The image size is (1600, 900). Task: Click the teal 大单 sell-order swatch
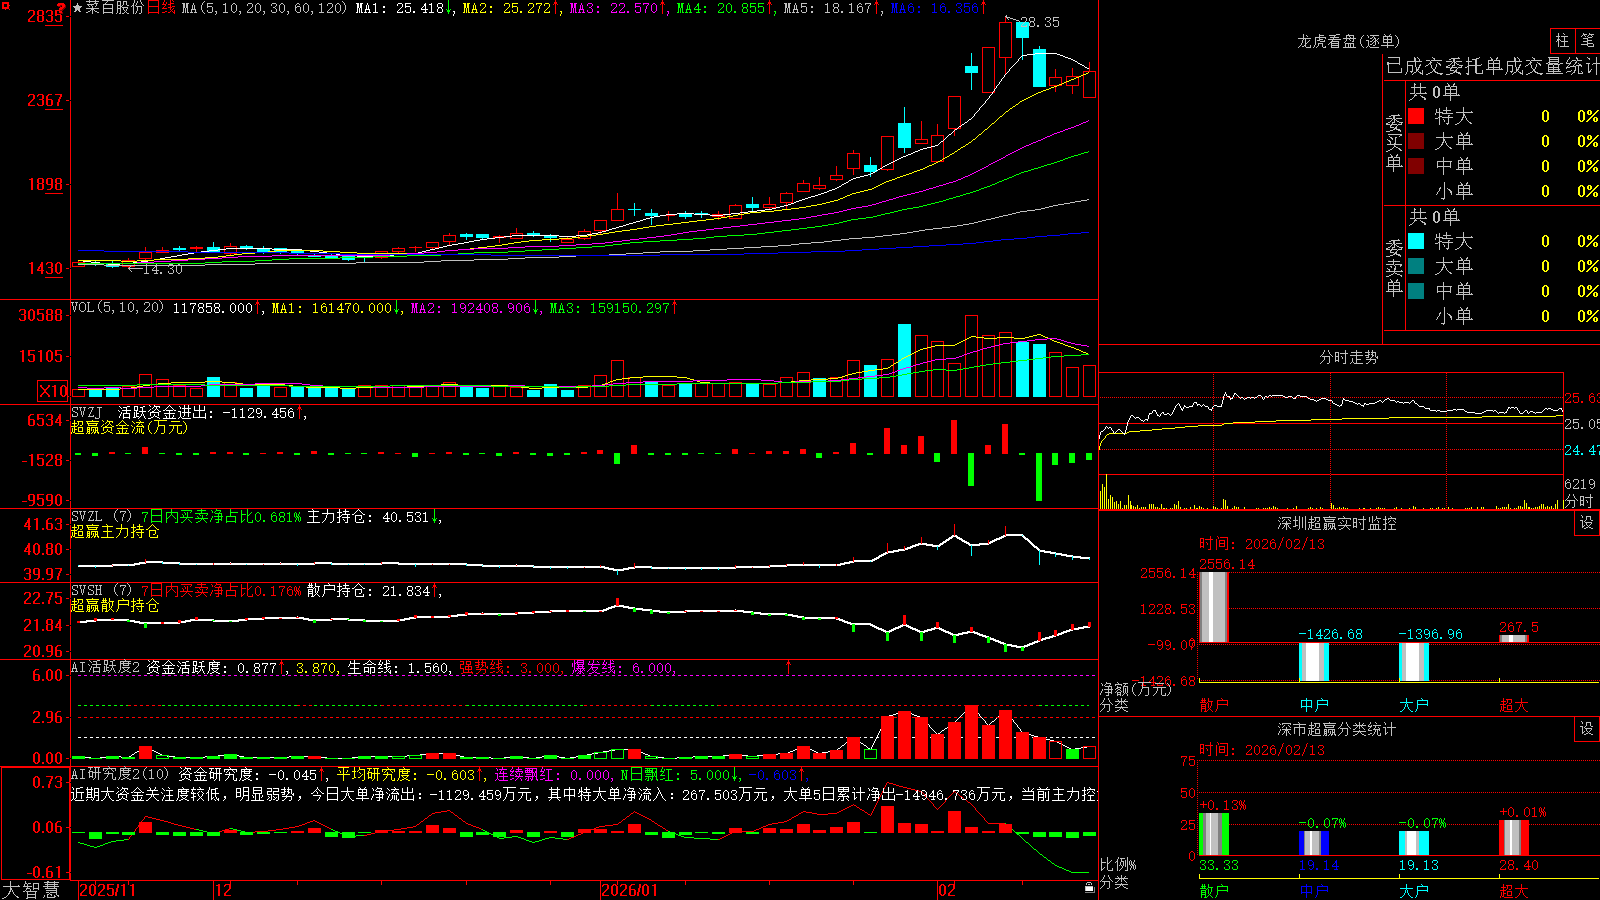[1416, 266]
